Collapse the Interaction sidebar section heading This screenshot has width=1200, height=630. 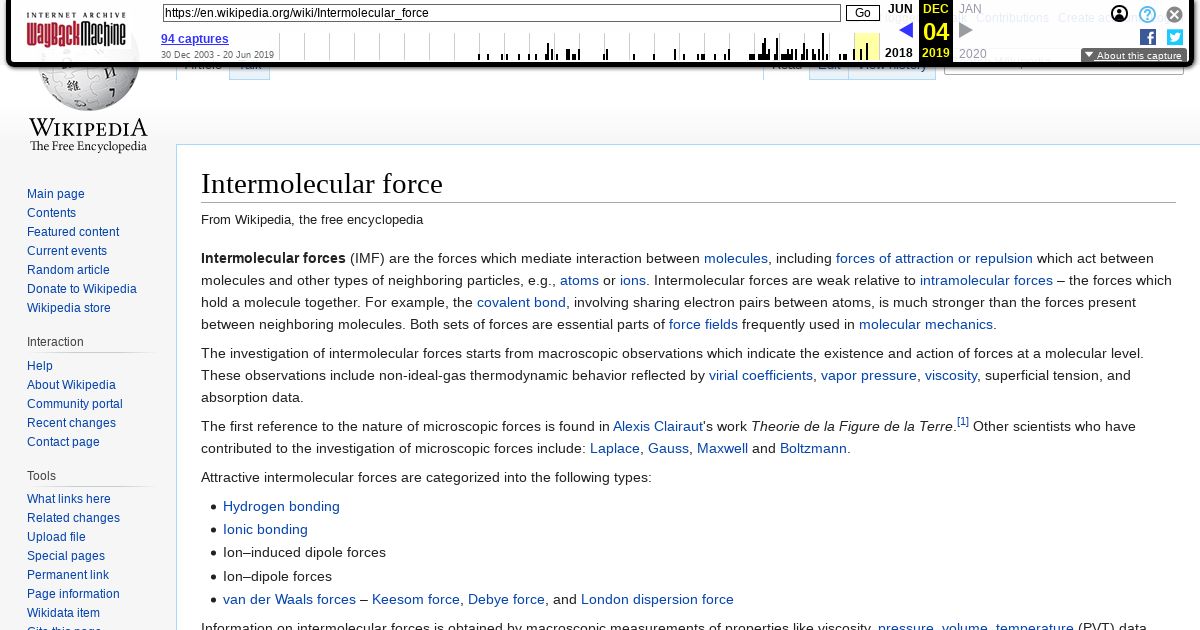click(55, 342)
